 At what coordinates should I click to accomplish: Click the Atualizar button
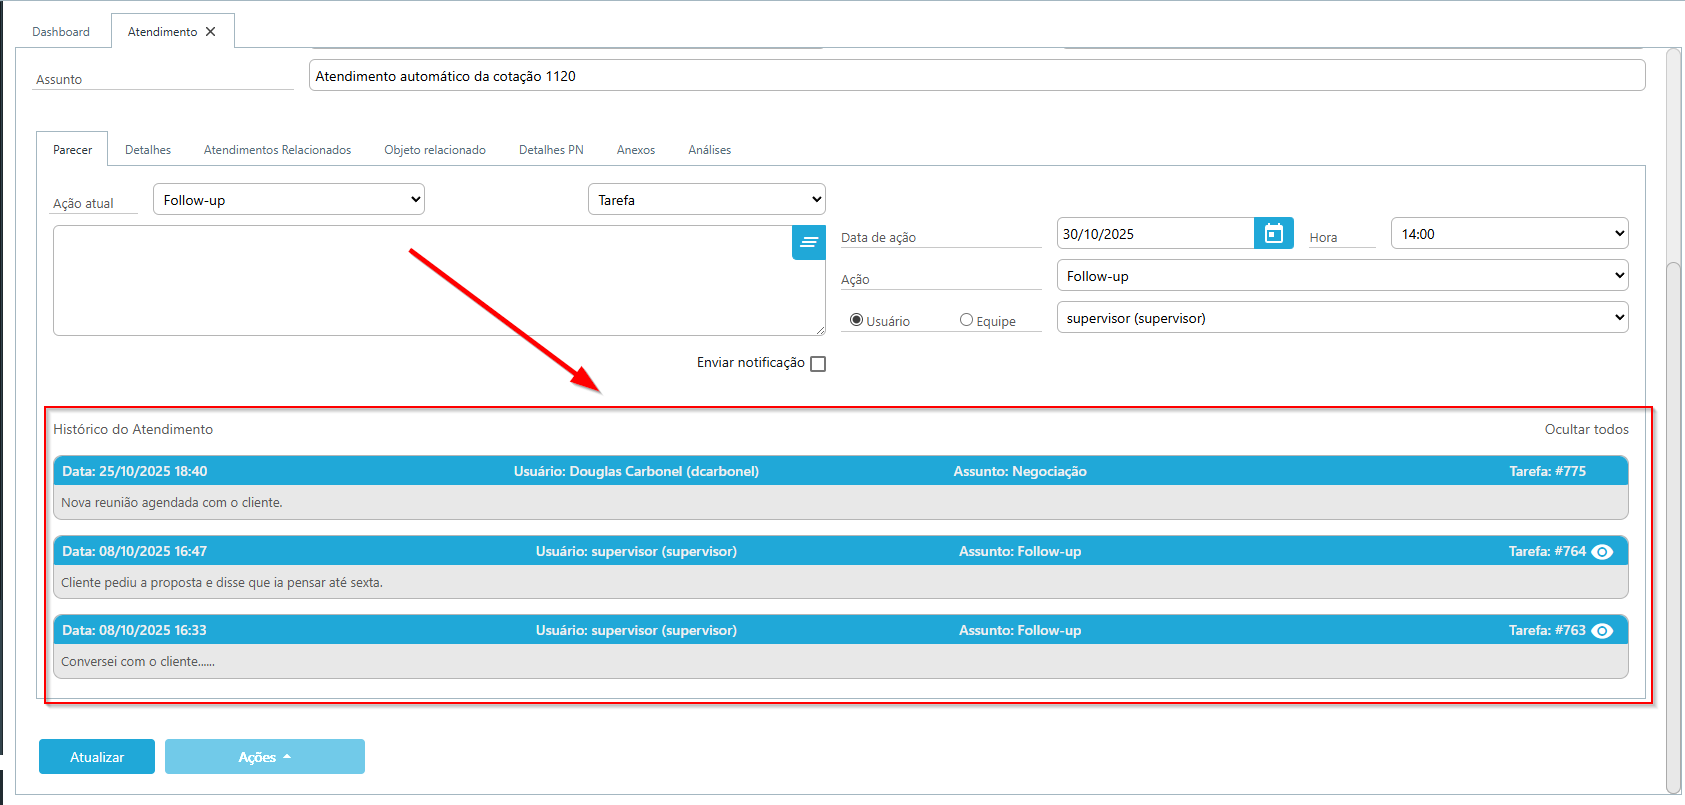pyautogui.click(x=97, y=757)
